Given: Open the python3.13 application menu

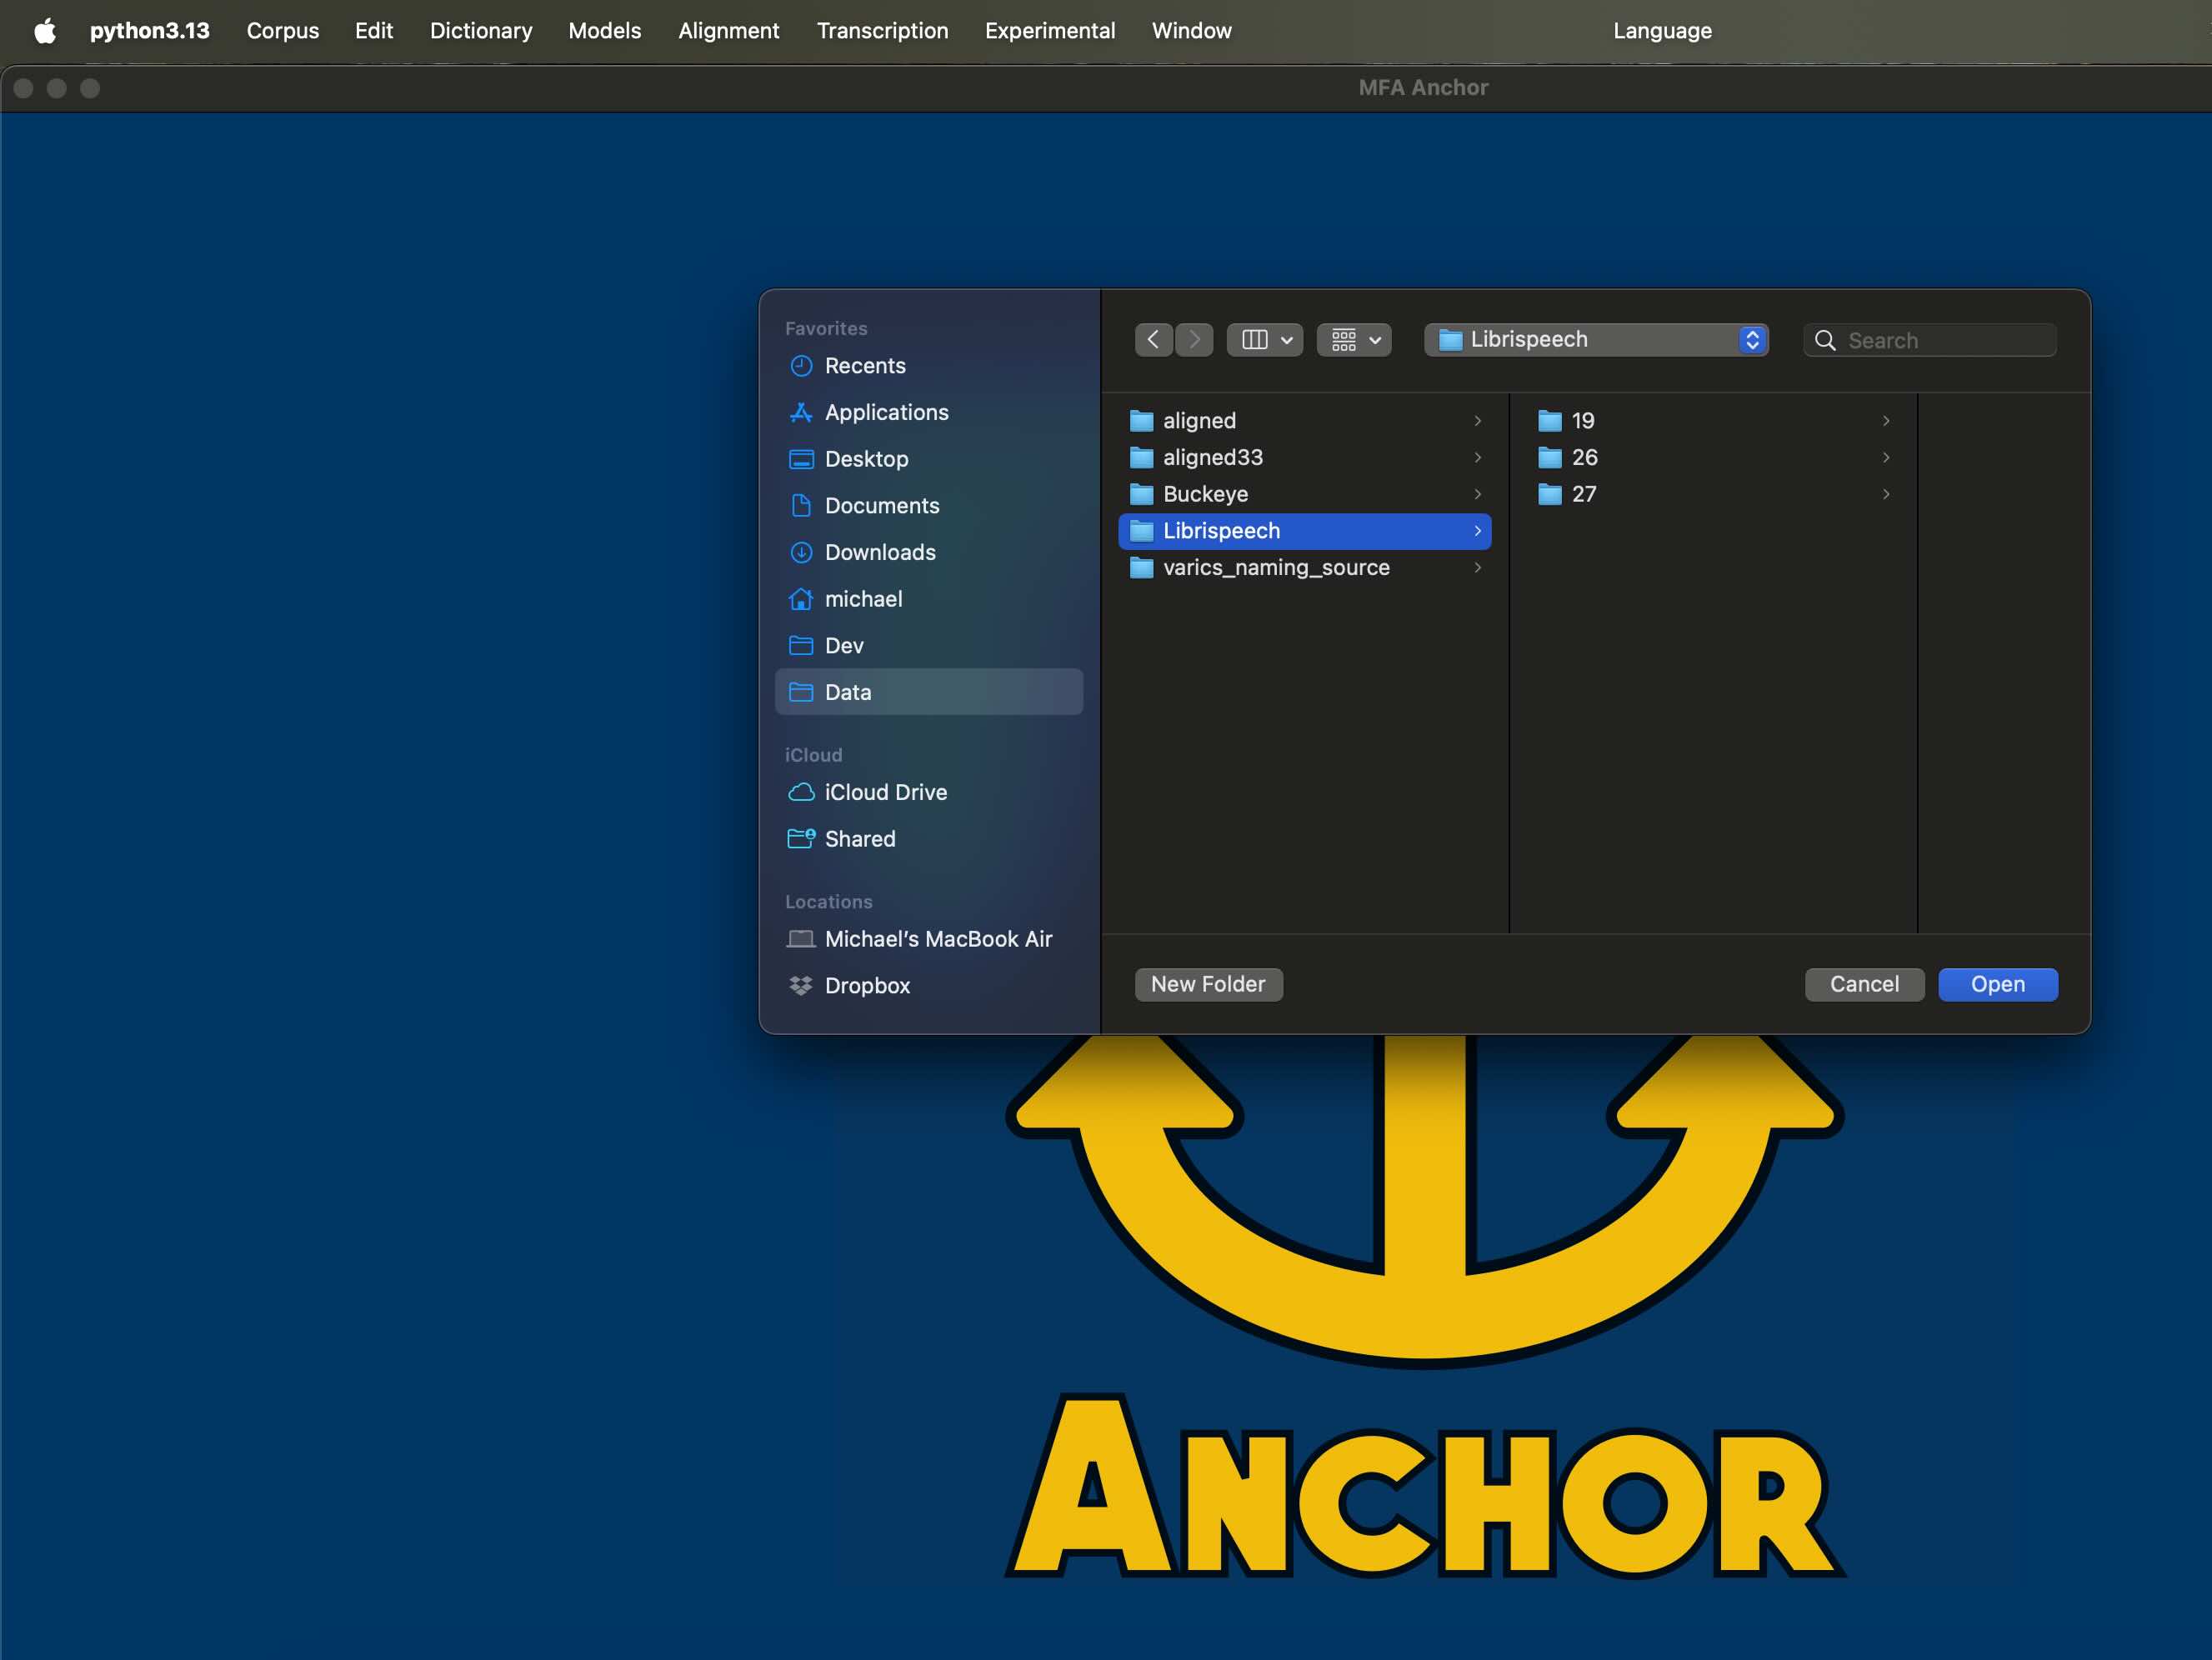Looking at the screenshot, I should [x=150, y=31].
